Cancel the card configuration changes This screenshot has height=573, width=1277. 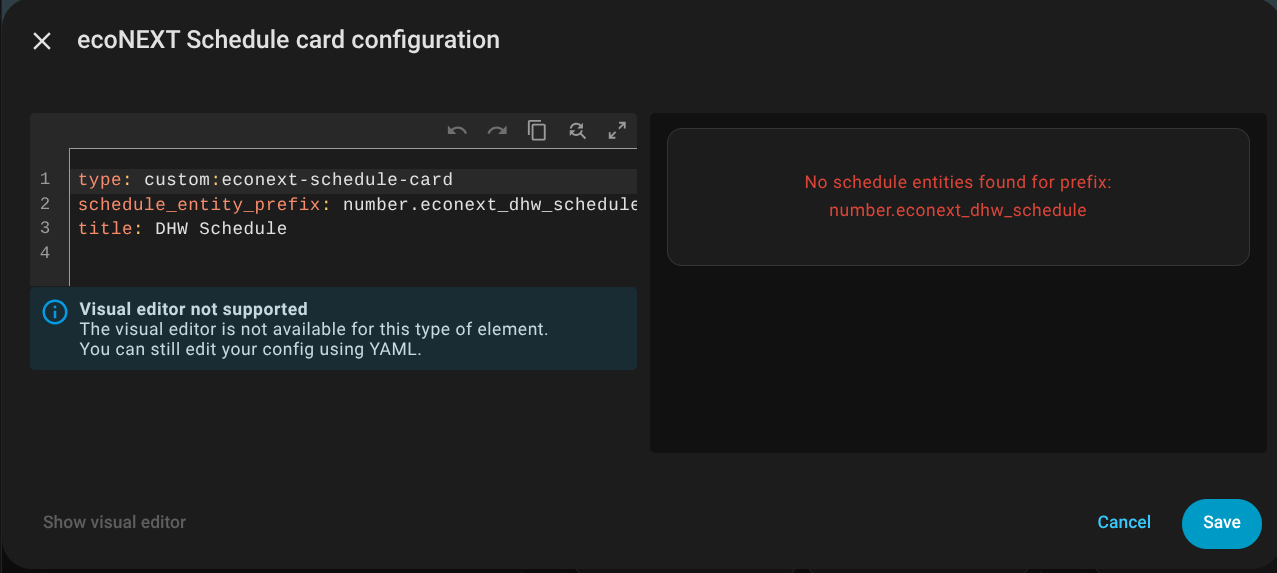1124,523
